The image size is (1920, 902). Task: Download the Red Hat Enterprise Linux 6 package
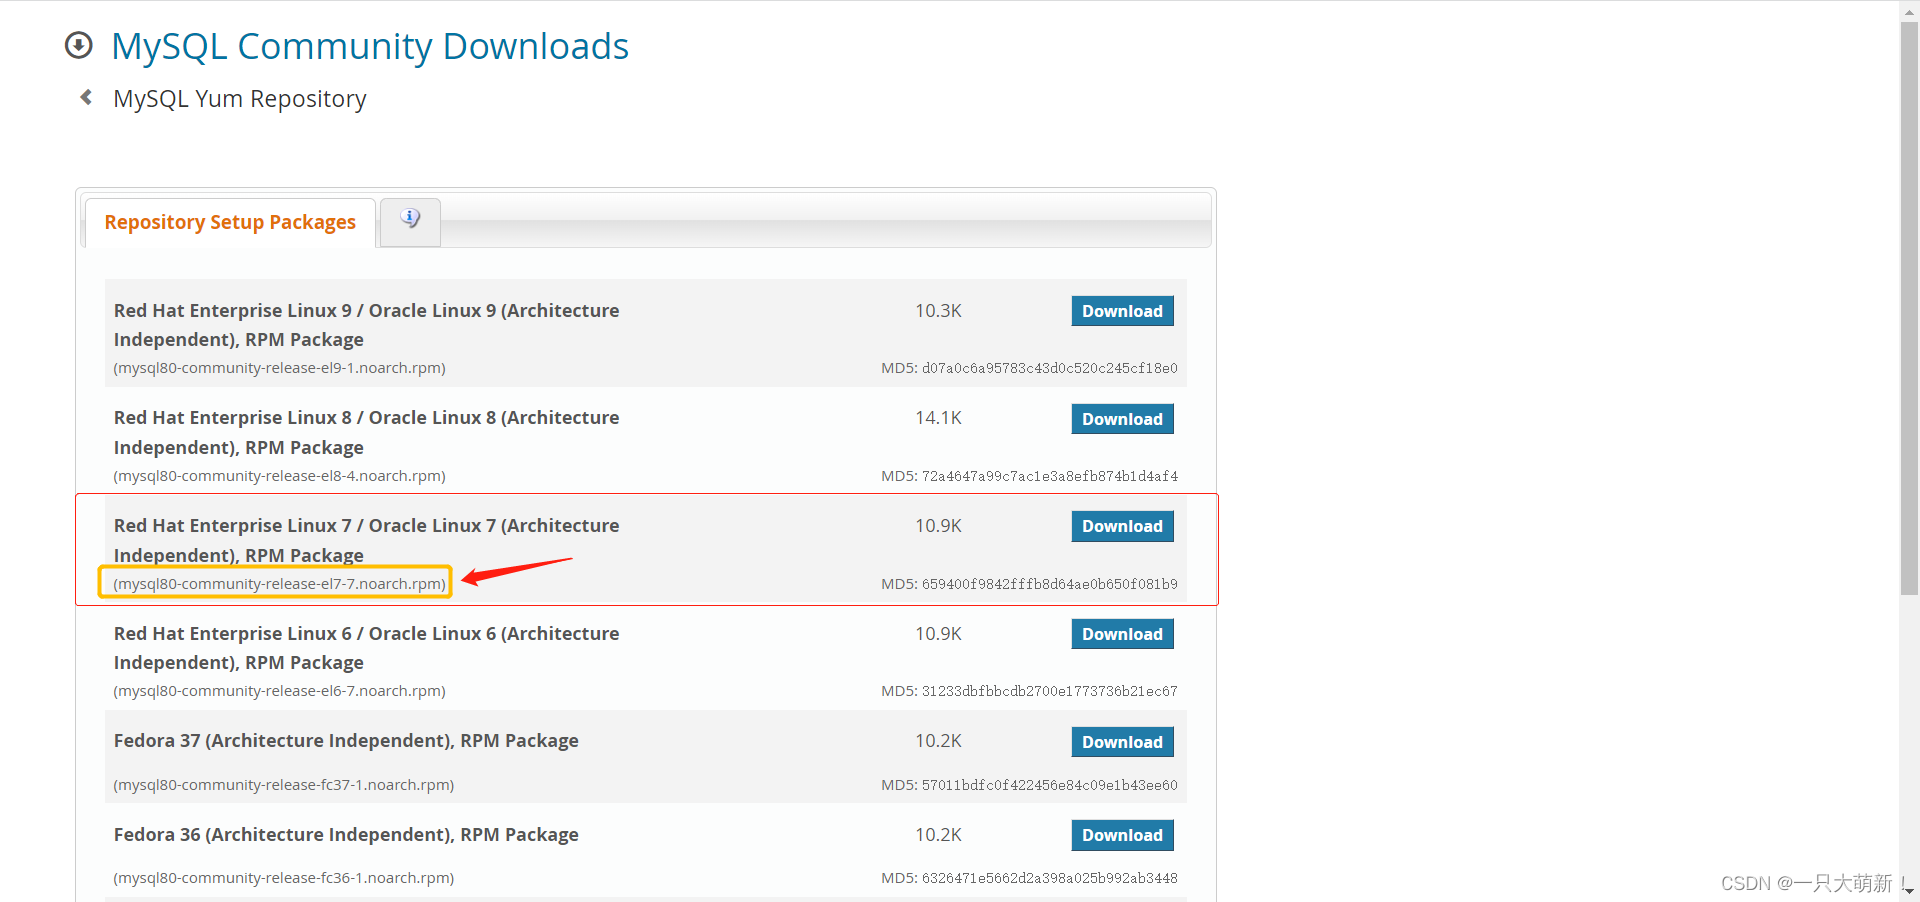(1122, 633)
